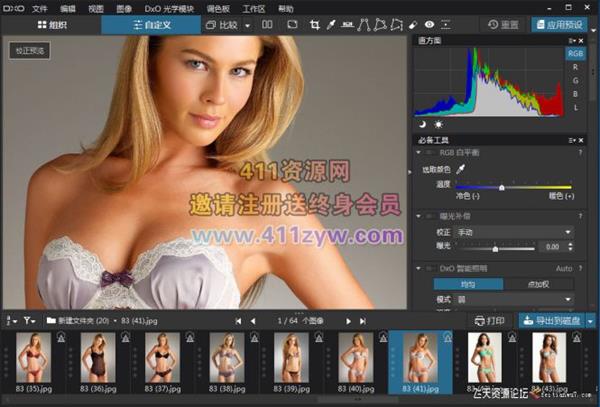Go to next image in filmstrip navigation
This screenshot has width=600, height=407.
click(349, 320)
